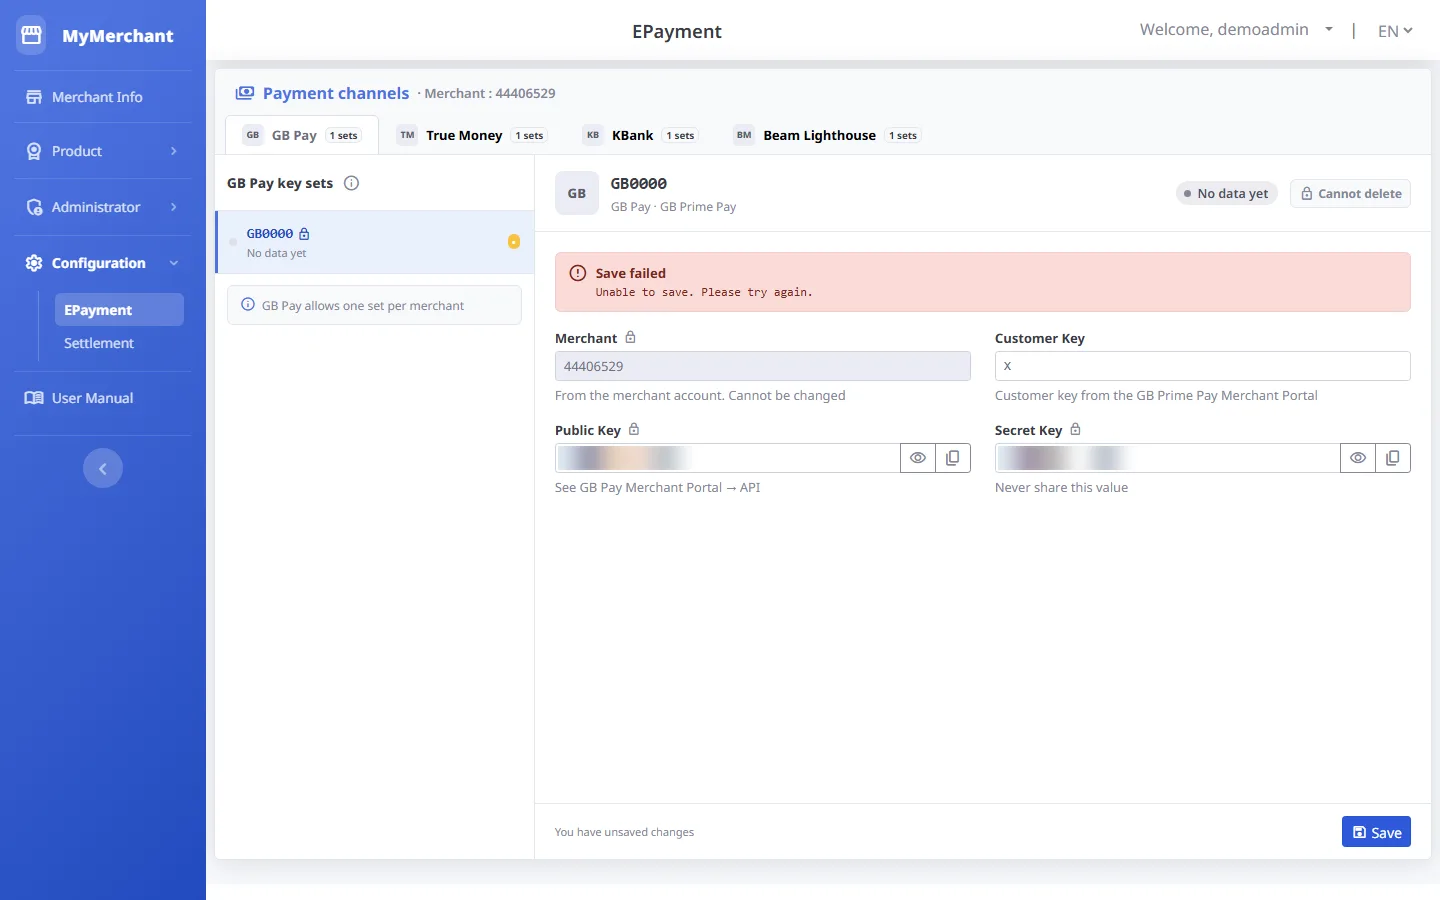Image resolution: width=1440 pixels, height=900 pixels.
Task: Expand the Product menu chevron
Action: [173, 151]
